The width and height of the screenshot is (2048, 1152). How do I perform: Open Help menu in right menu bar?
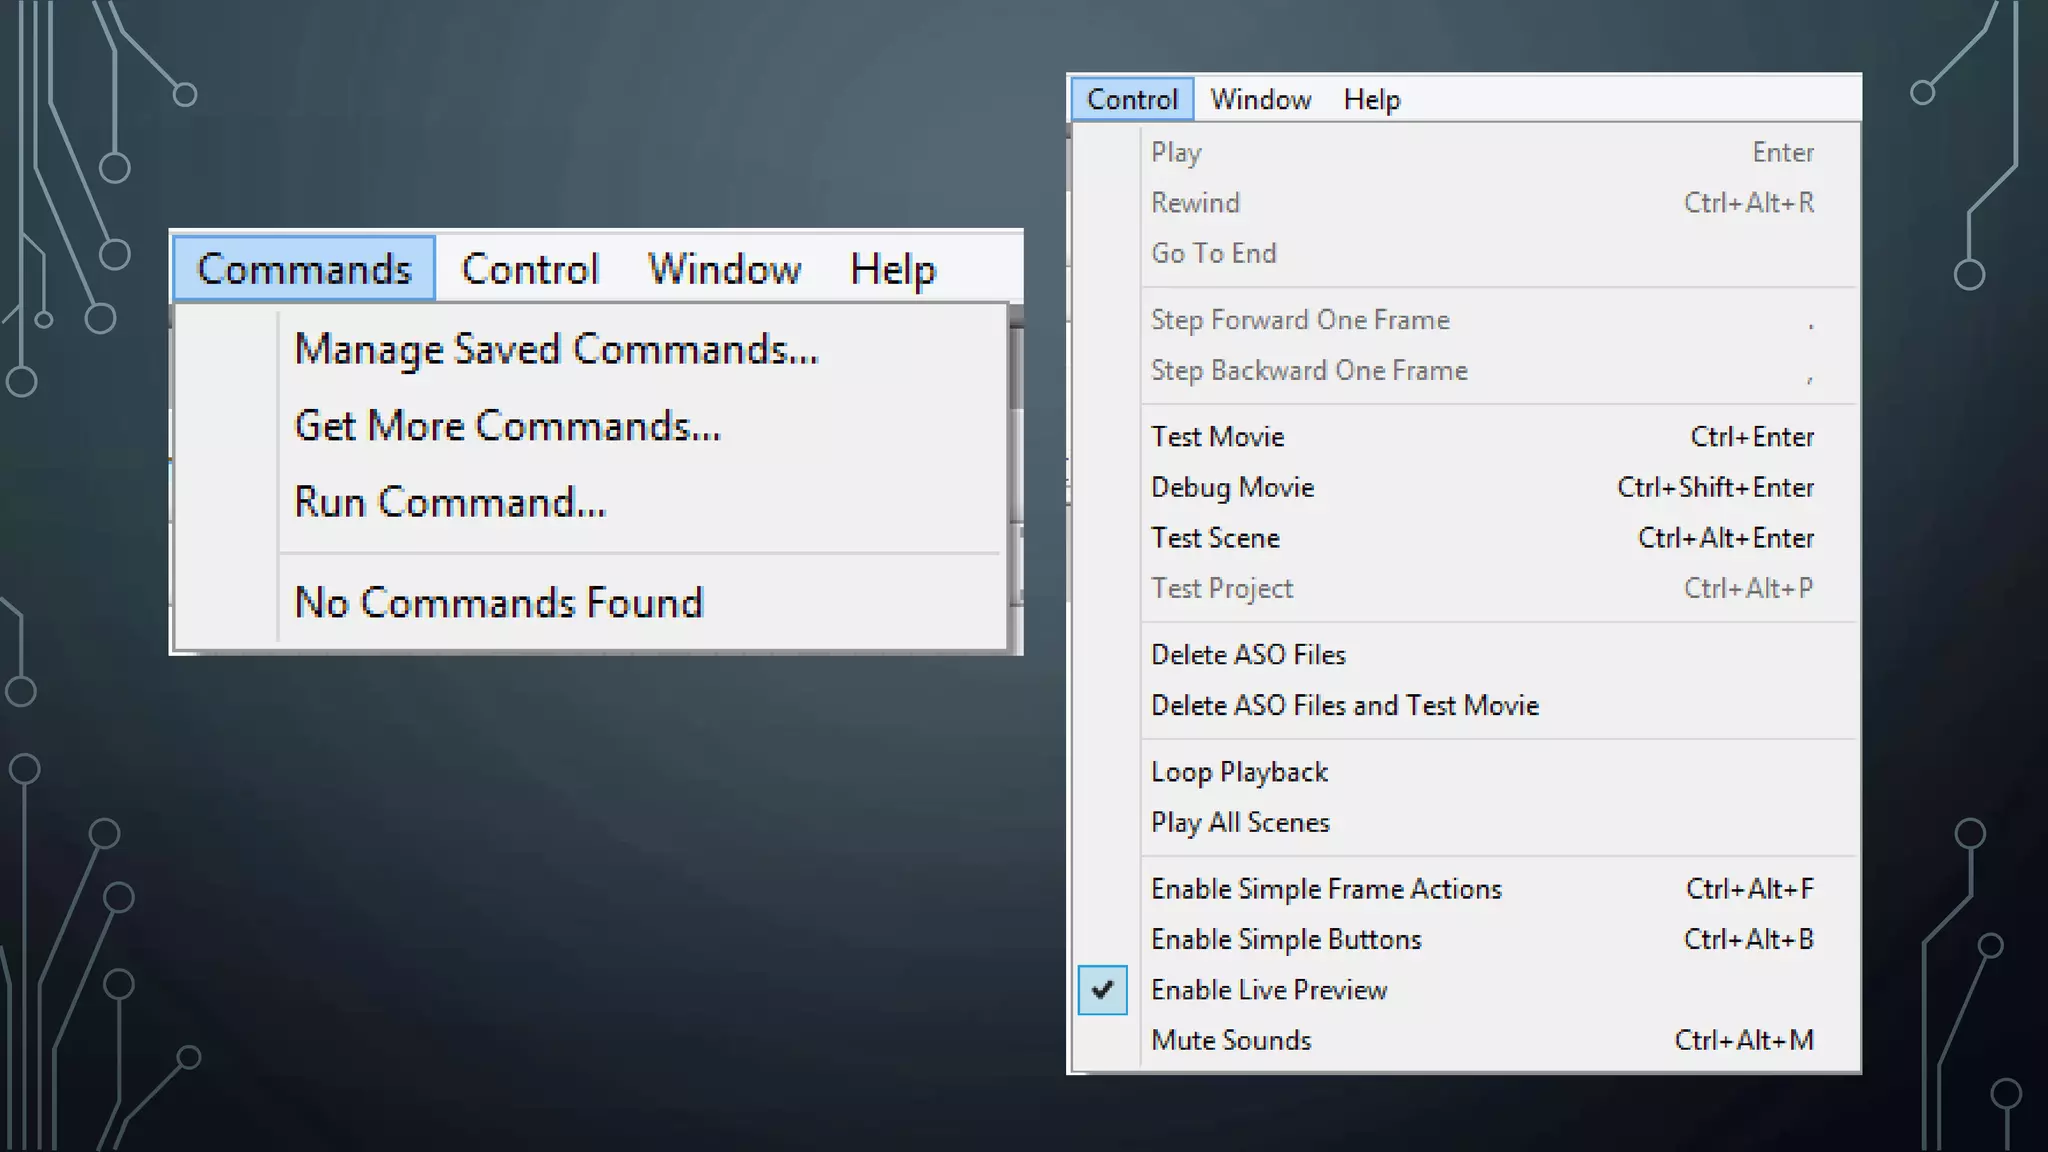coord(1371,100)
